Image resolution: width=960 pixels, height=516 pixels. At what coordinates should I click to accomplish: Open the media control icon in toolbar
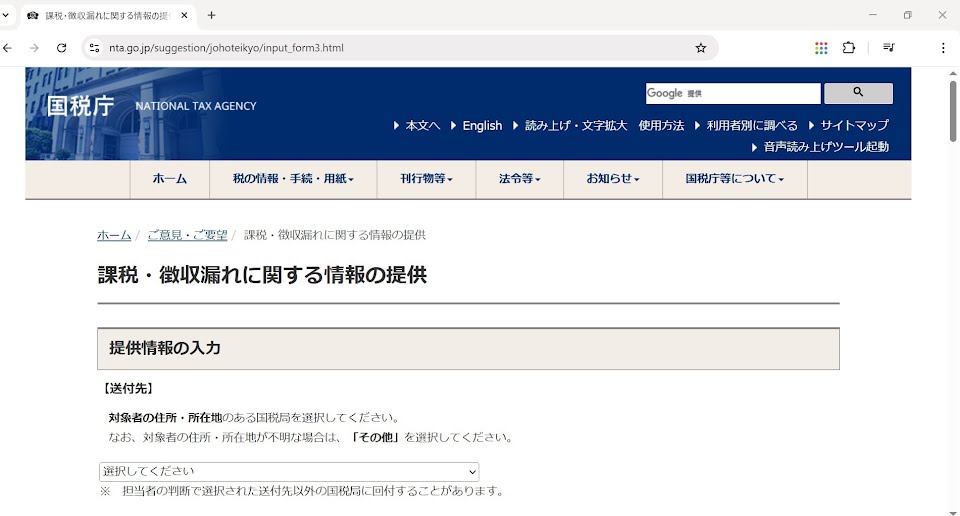[888, 48]
